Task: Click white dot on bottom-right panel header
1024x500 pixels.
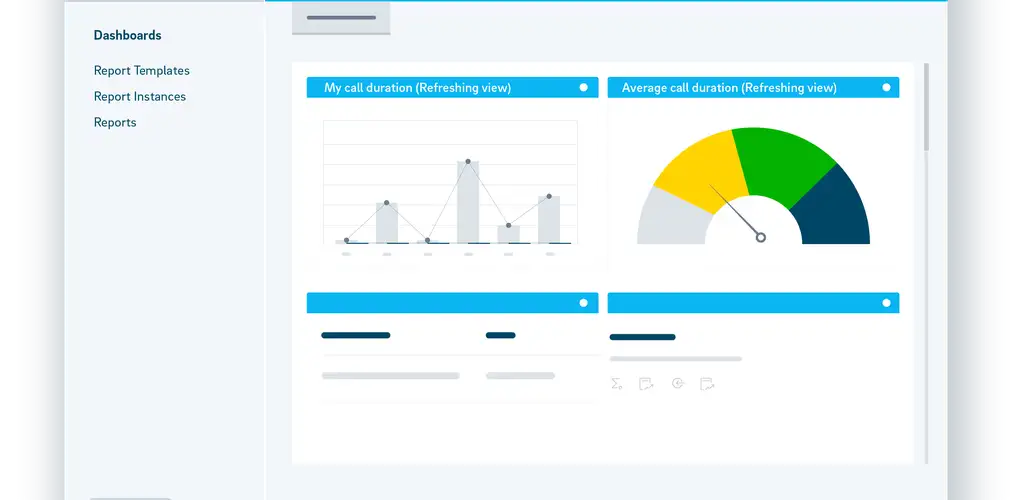Action: pyautogui.click(x=886, y=303)
